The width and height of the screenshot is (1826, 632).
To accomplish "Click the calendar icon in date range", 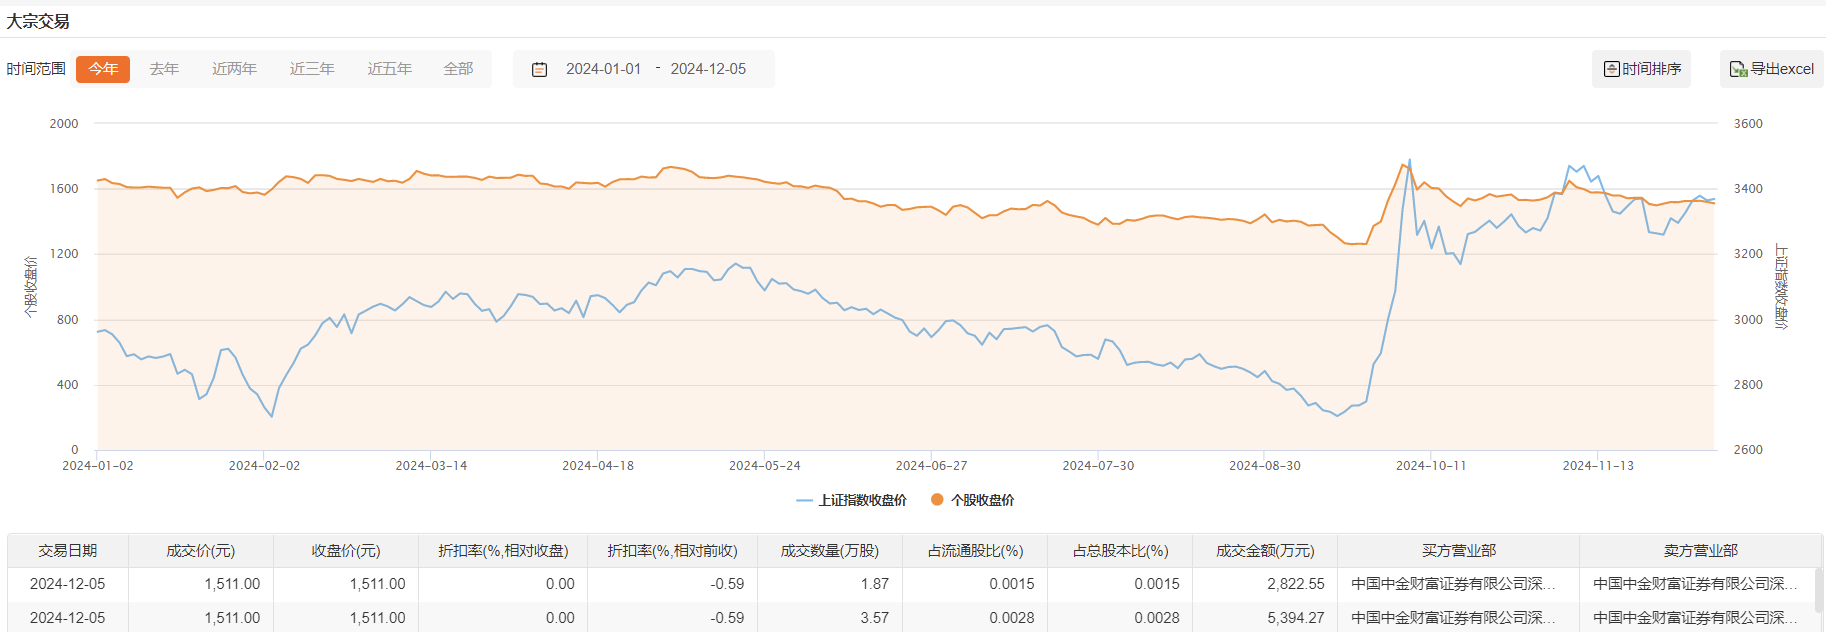I will [x=539, y=70].
